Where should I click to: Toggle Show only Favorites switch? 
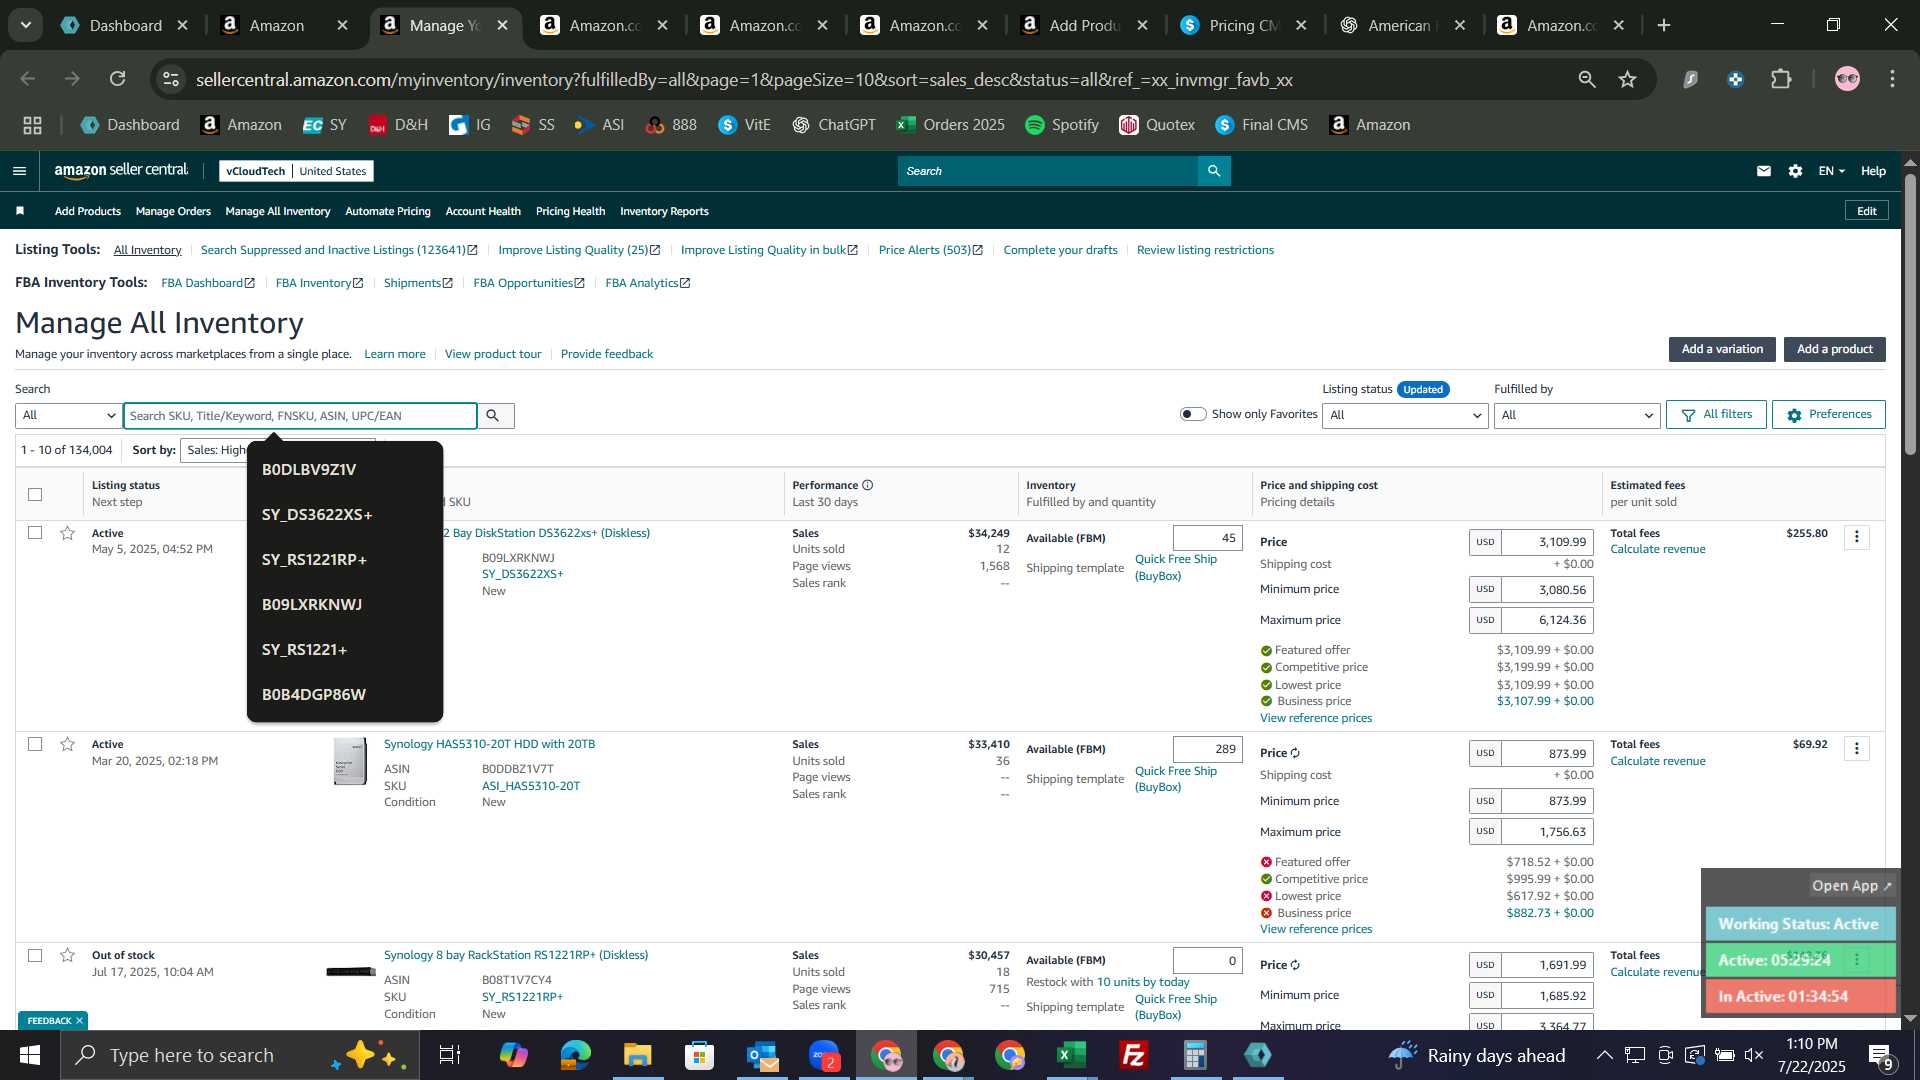click(1193, 414)
